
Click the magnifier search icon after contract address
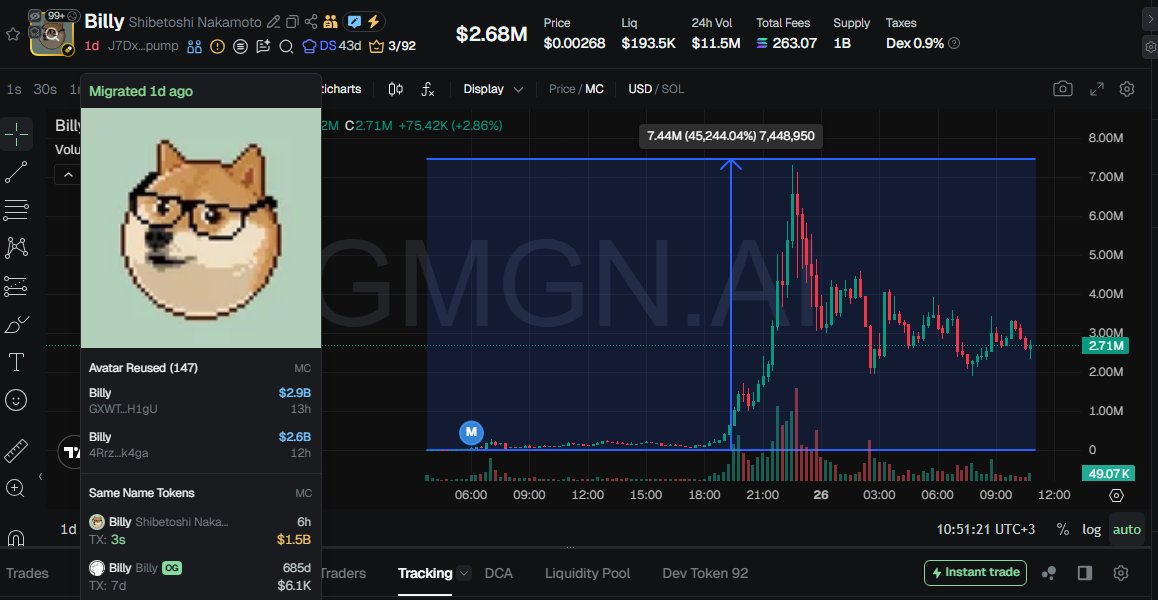click(x=287, y=47)
